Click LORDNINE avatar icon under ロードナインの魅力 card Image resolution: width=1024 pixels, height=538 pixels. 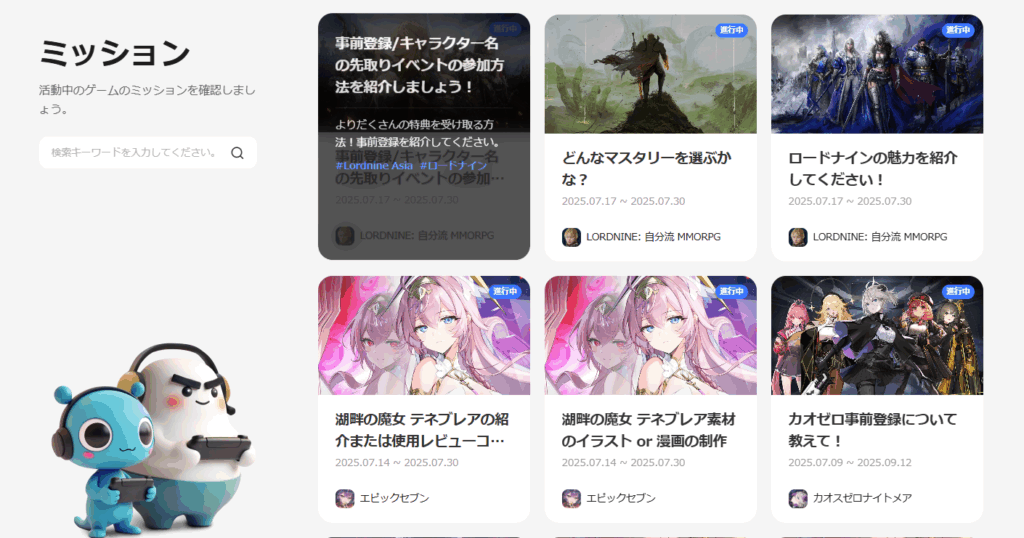tap(797, 237)
